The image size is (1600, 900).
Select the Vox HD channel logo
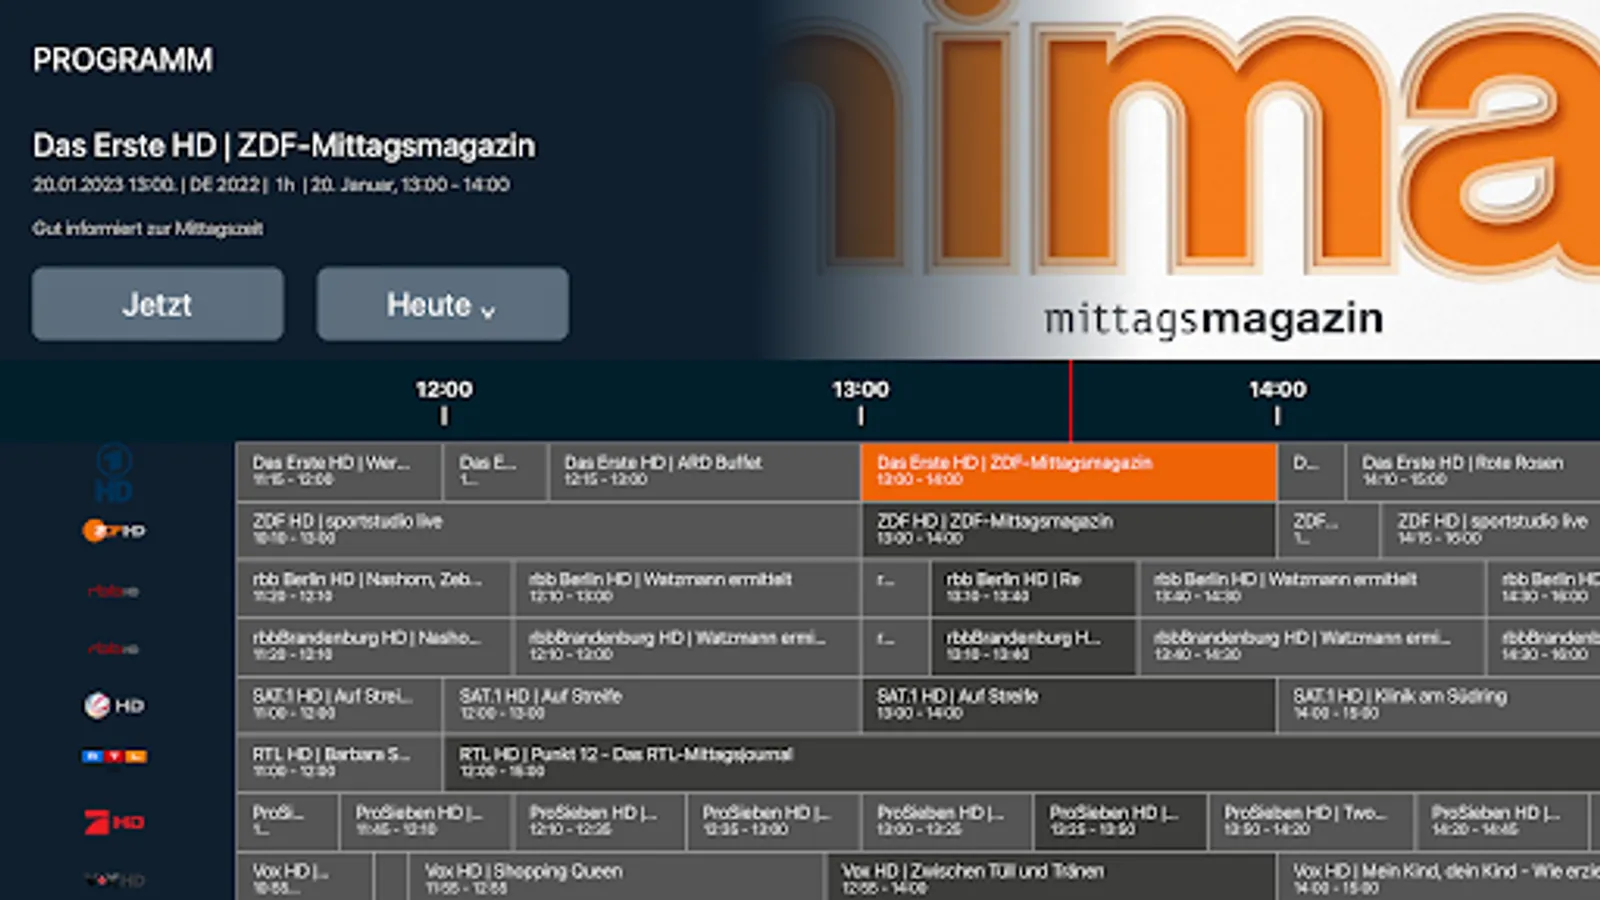[114, 880]
